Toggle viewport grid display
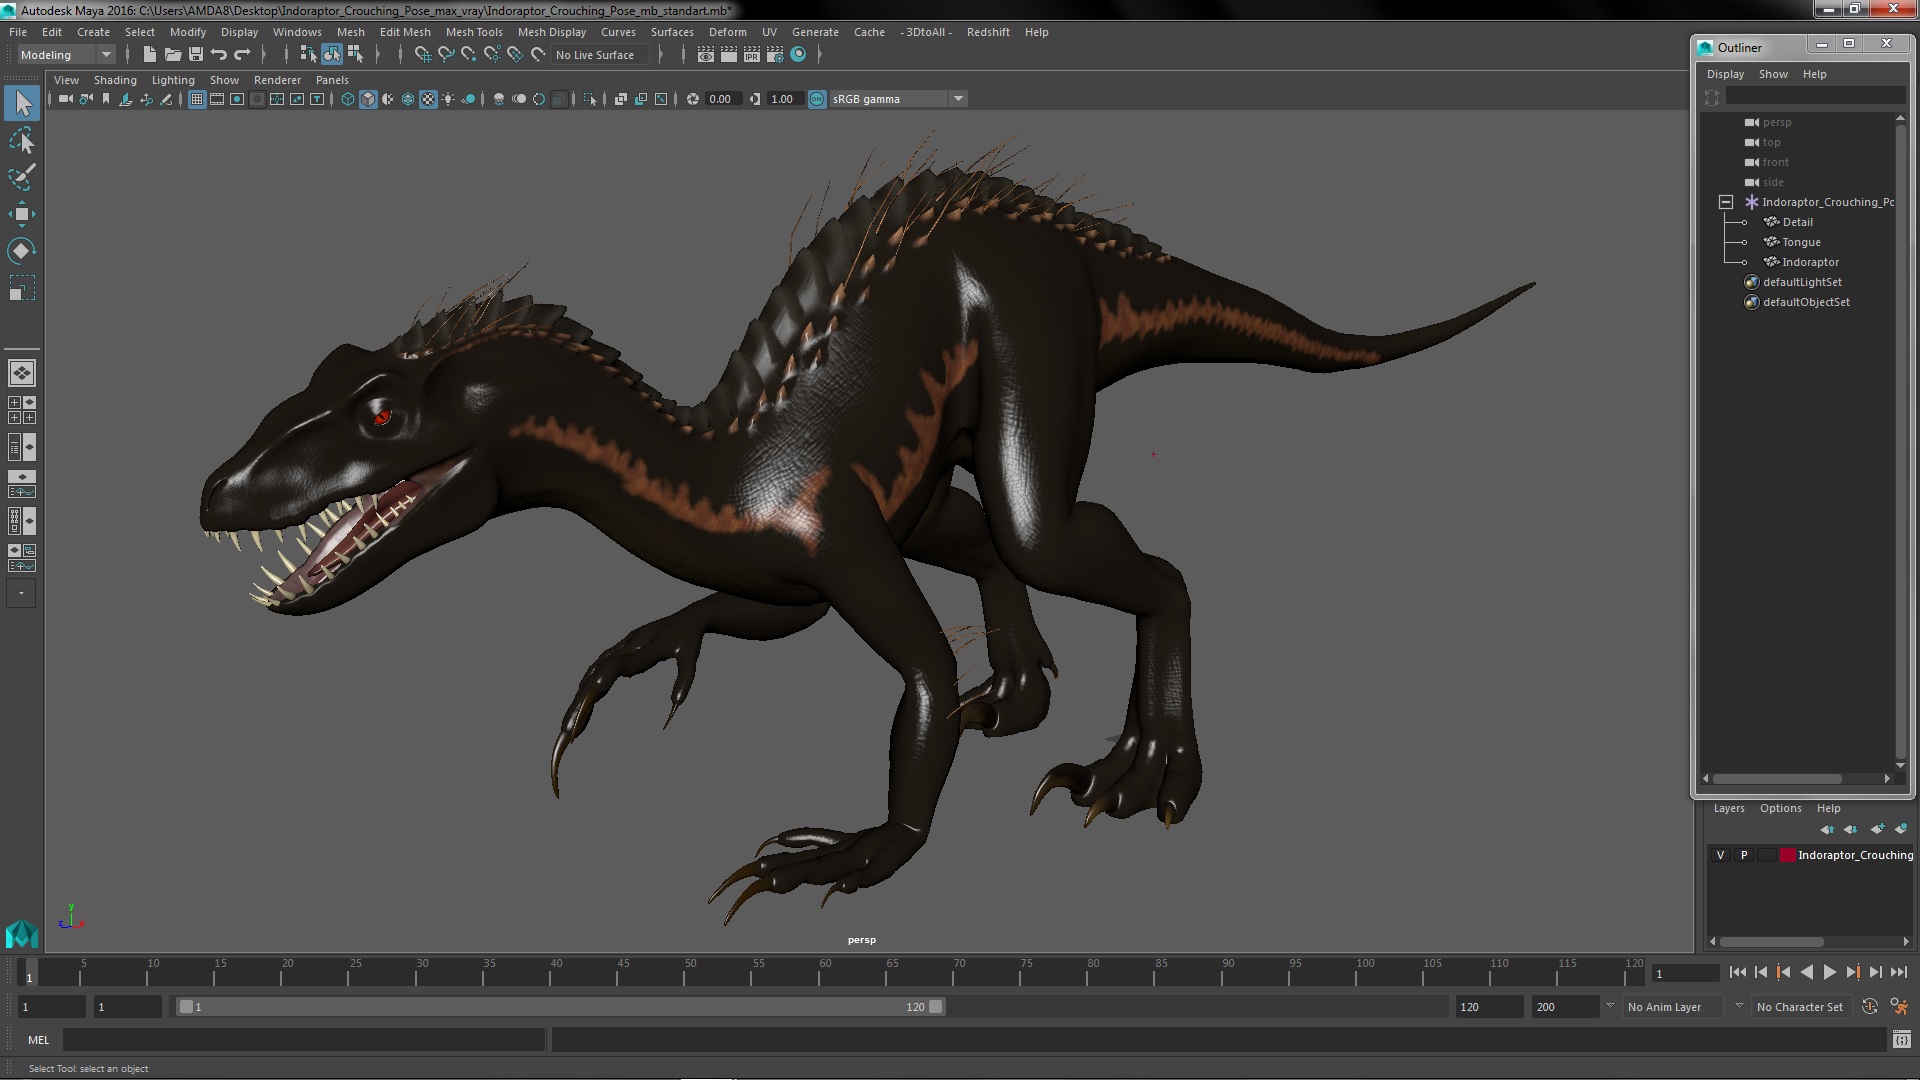 tap(197, 99)
